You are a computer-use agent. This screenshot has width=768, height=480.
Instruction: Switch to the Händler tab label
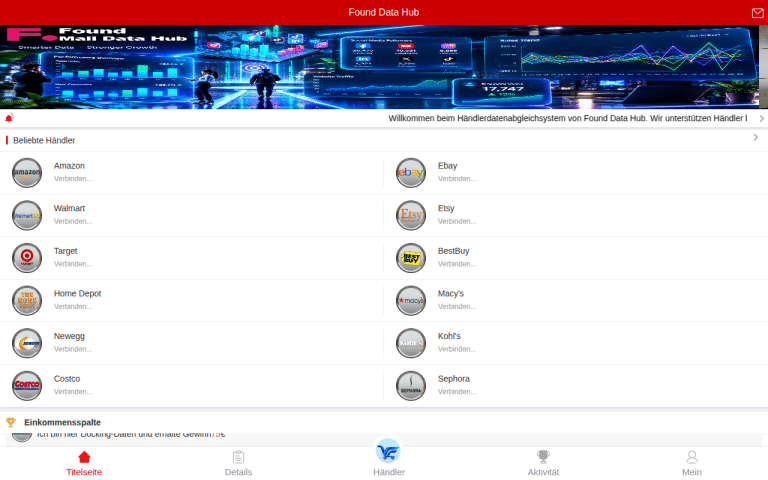click(x=389, y=472)
